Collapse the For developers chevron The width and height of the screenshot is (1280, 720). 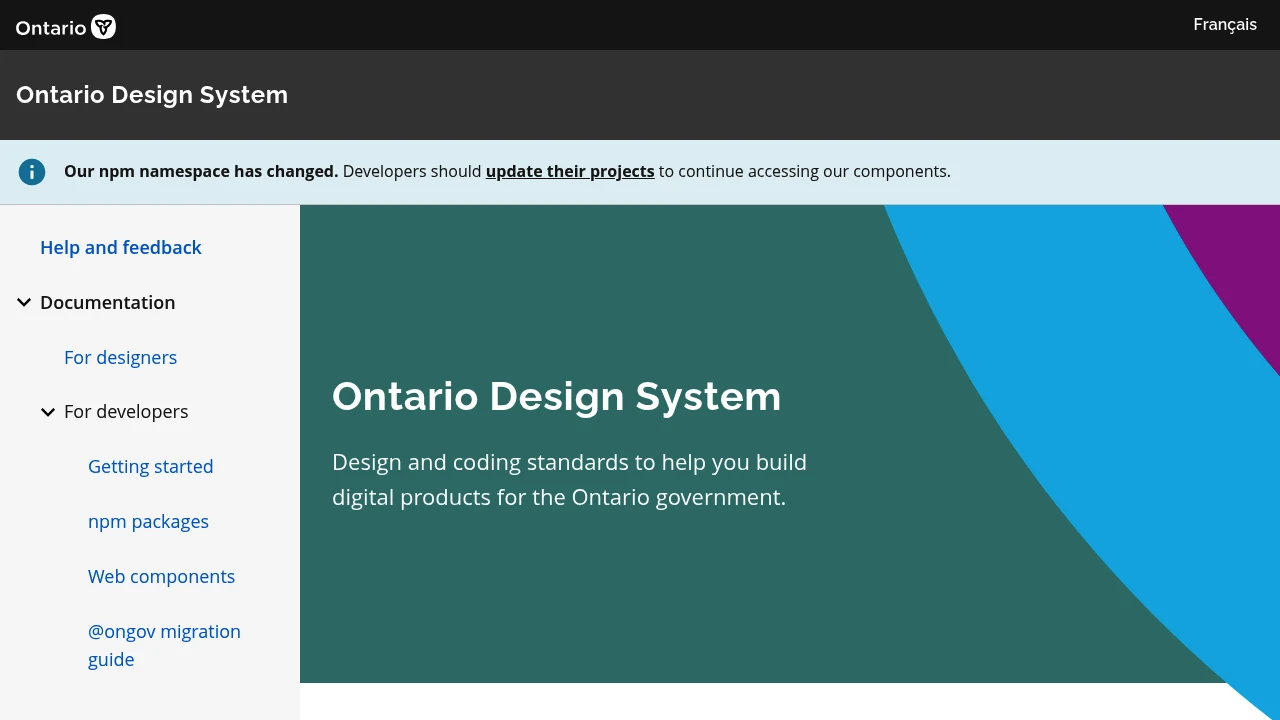[48, 412]
